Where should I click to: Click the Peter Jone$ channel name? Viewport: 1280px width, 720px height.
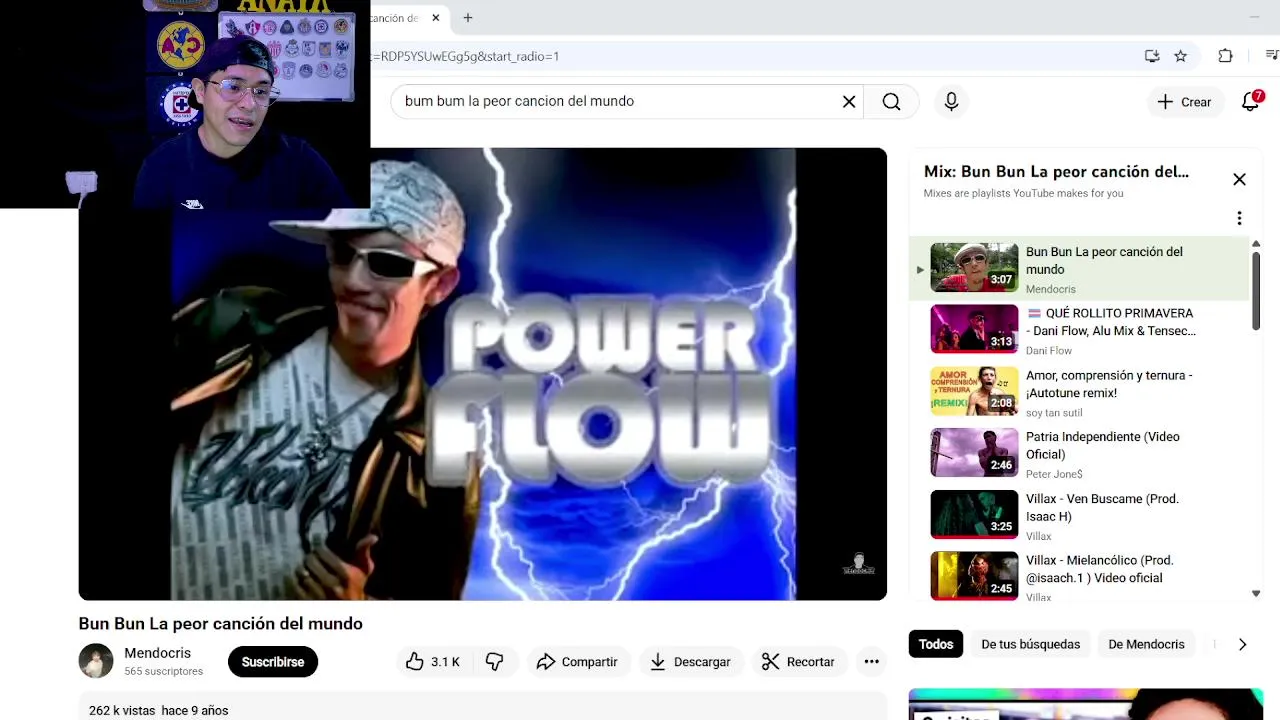pyautogui.click(x=1054, y=475)
